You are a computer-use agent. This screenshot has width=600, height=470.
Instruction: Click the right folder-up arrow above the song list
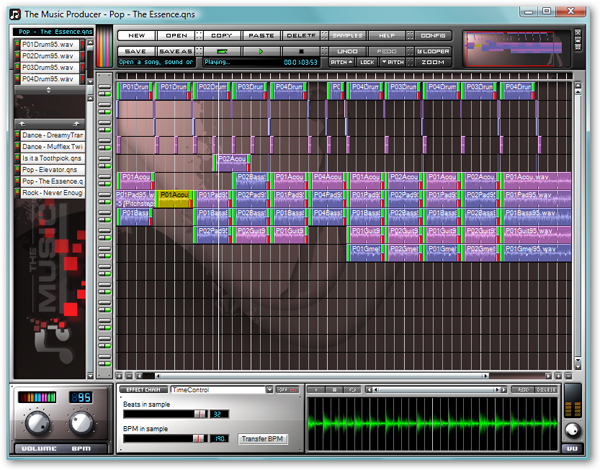(x=76, y=124)
